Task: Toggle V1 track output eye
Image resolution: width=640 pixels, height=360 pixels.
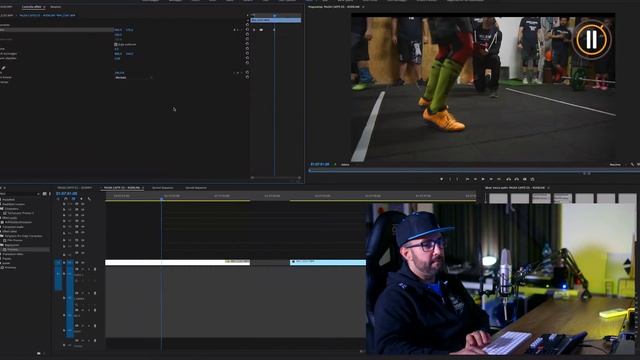Action: click(x=83, y=262)
